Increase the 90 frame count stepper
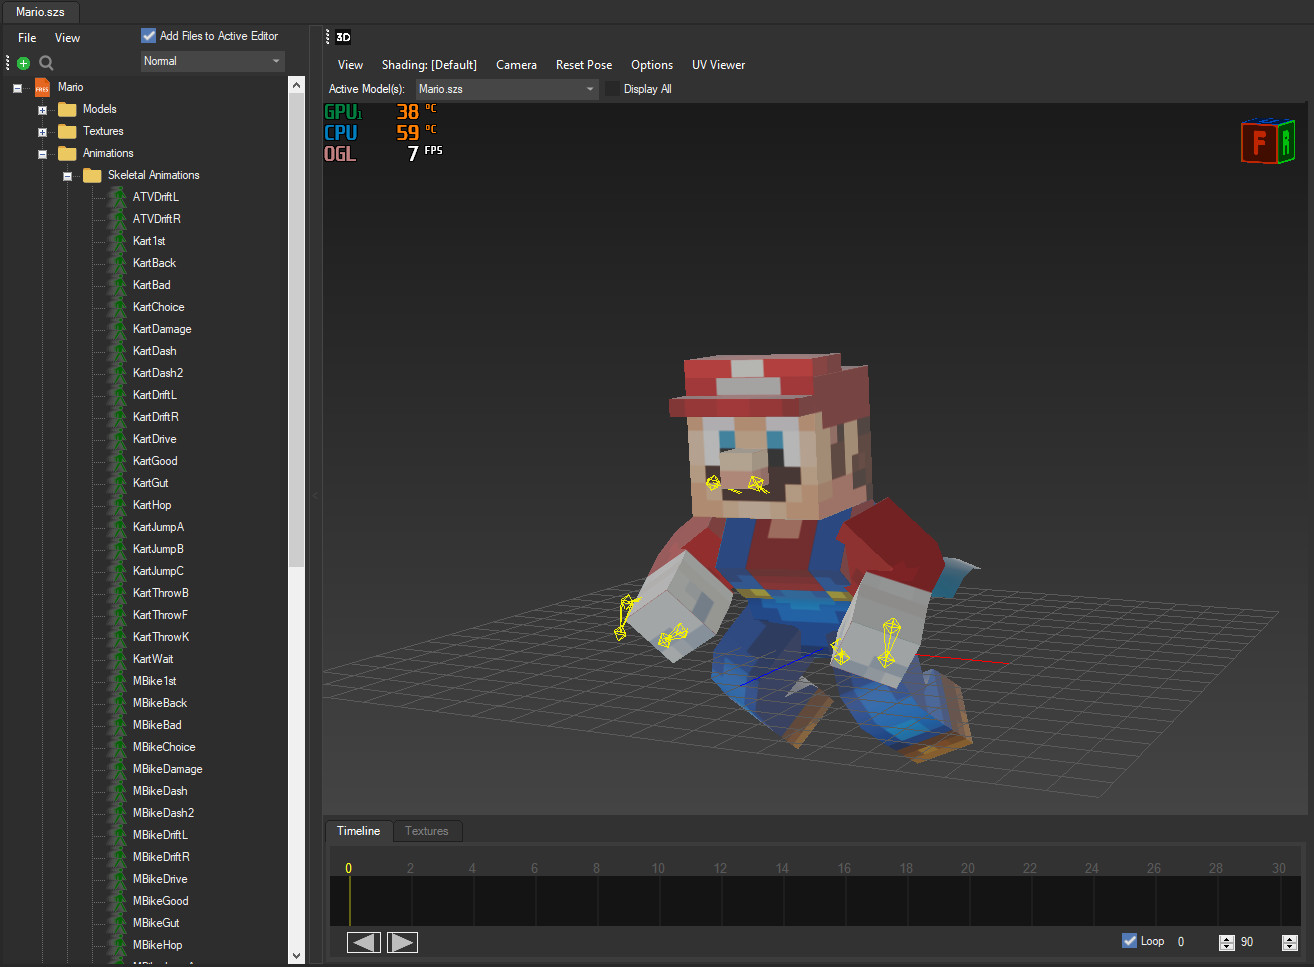The image size is (1314, 967). tap(1226, 936)
